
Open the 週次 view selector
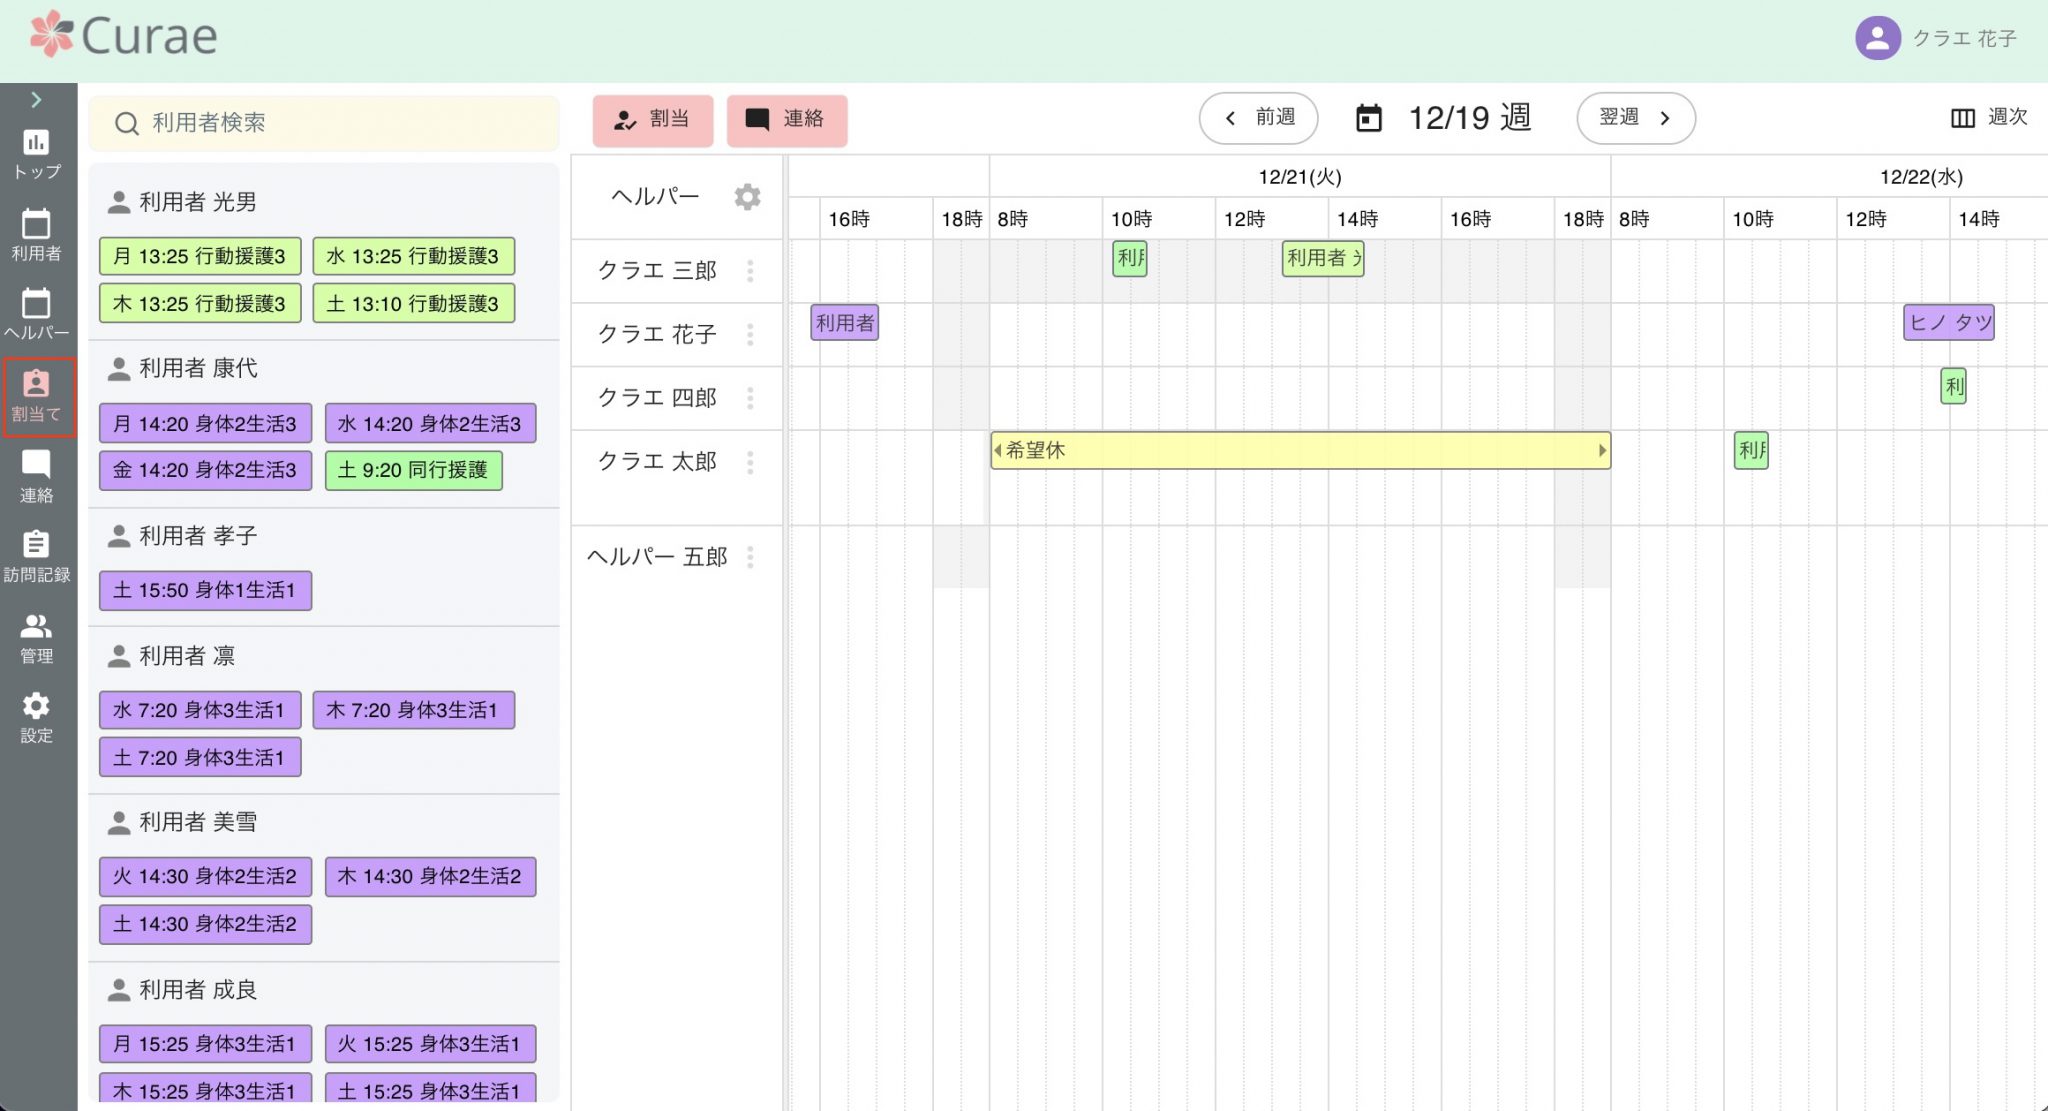pyautogui.click(x=1988, y=118)
